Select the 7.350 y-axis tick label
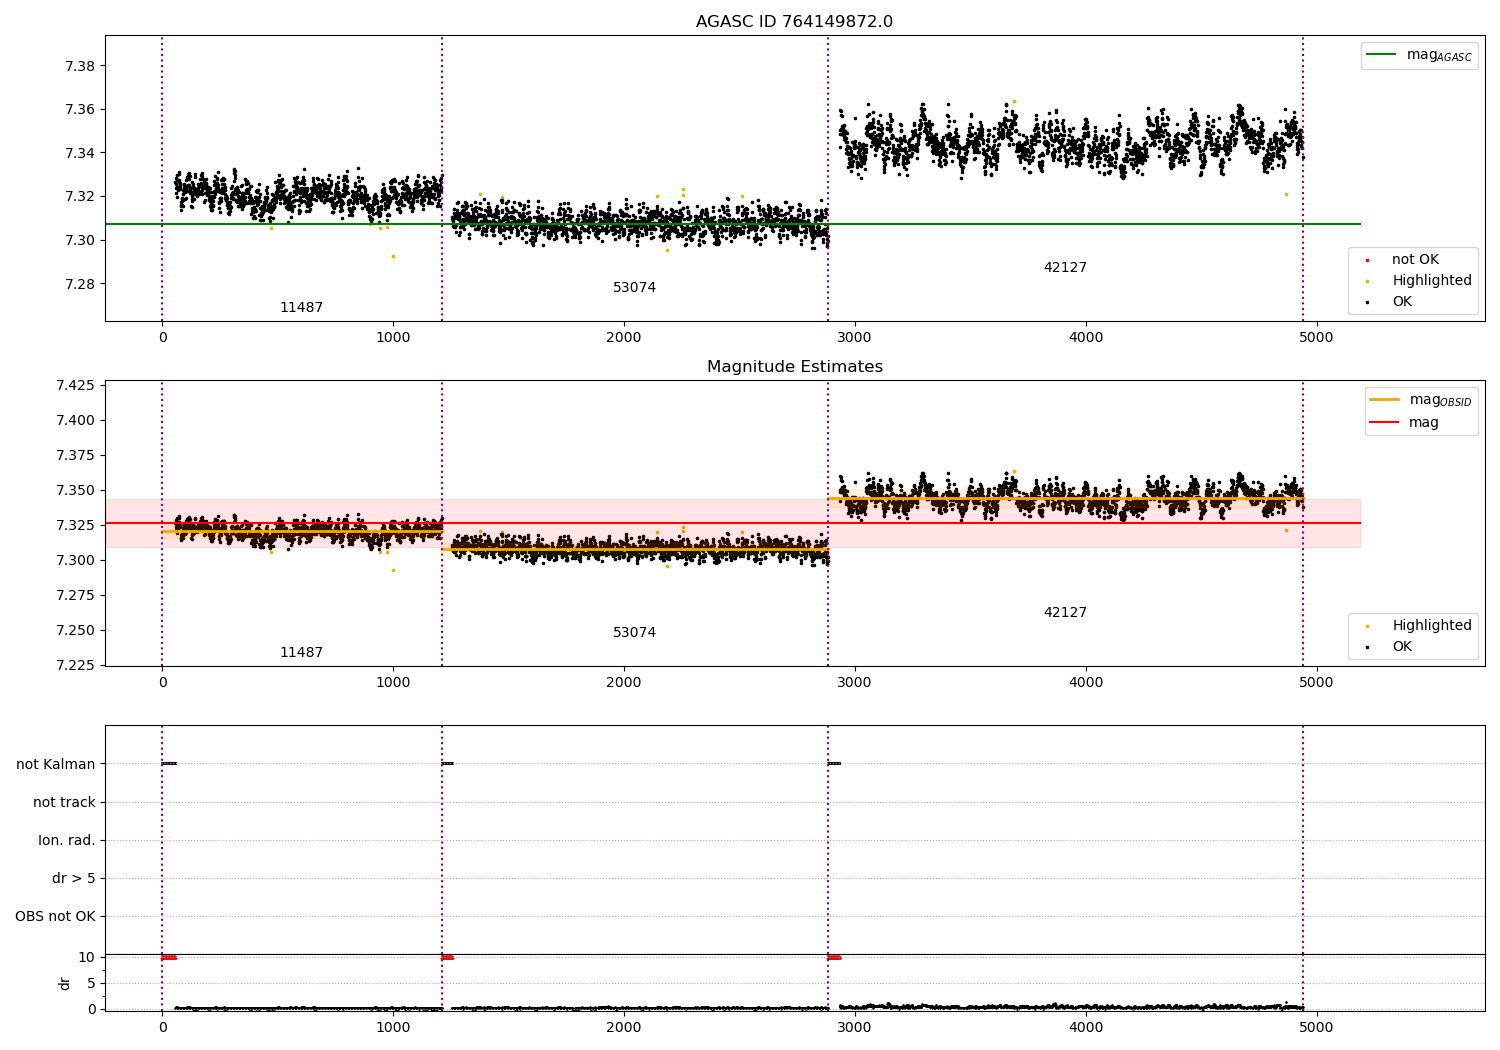The image size is (1500, 1050). [x=75, y=491]
